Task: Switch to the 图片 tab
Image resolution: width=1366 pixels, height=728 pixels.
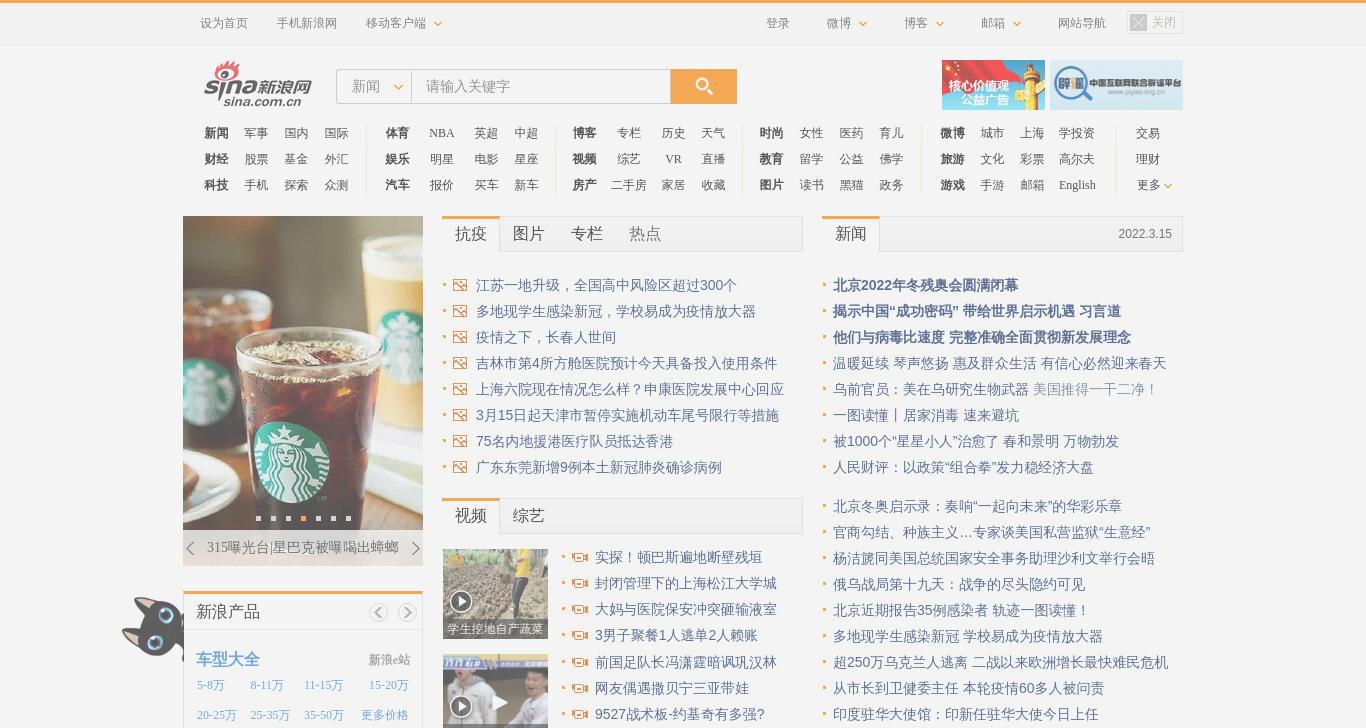Action: [x=528, y=234]
